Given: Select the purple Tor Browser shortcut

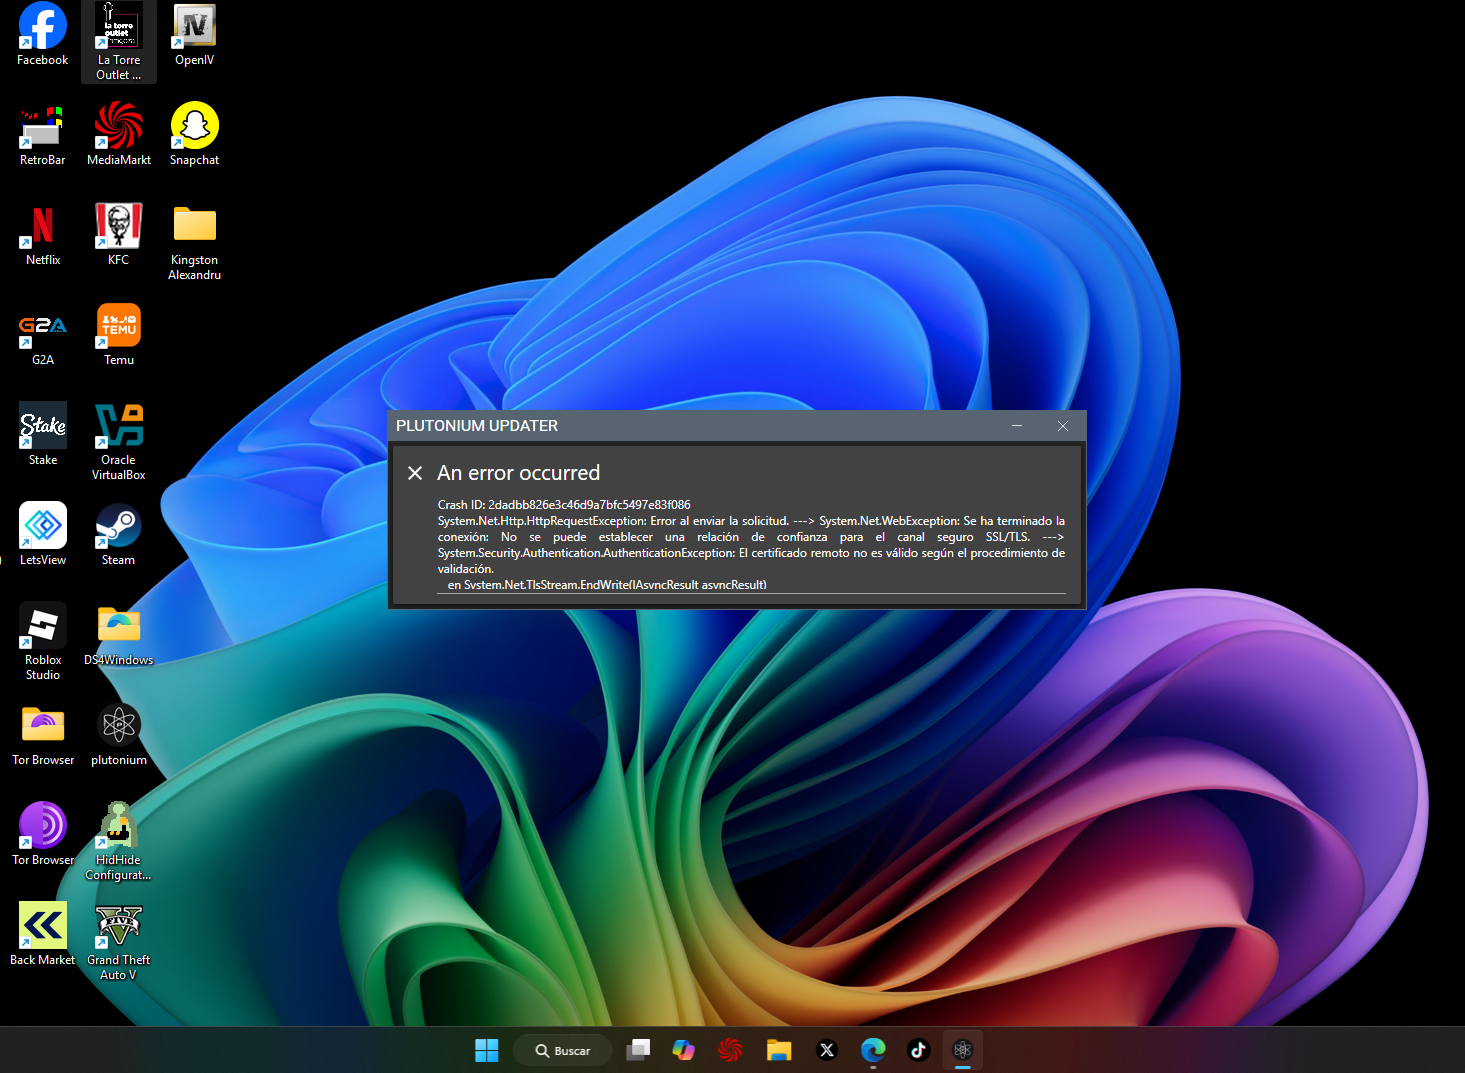Looking at the screenshot, I should tap(43, 836).
